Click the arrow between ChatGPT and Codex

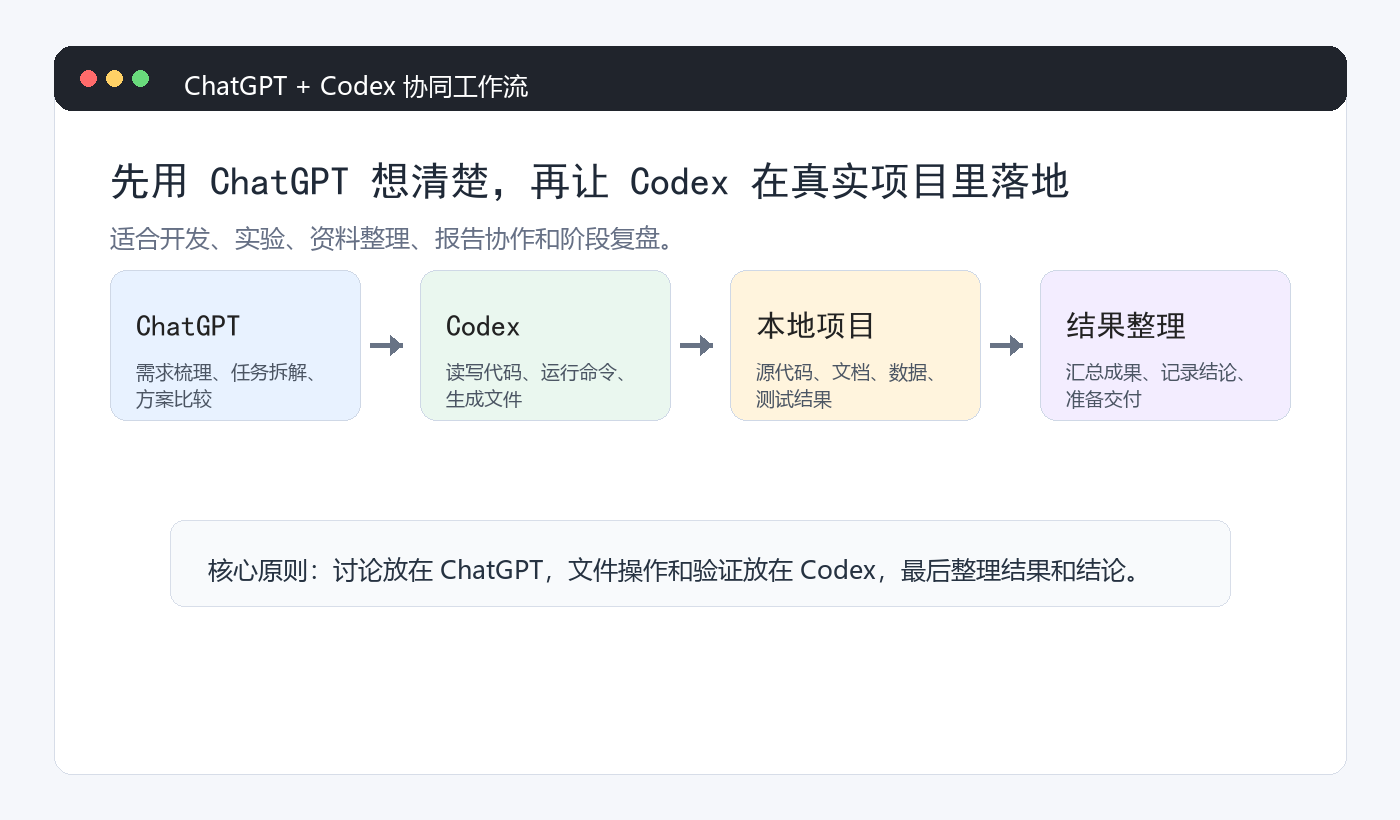pos(387,345)
